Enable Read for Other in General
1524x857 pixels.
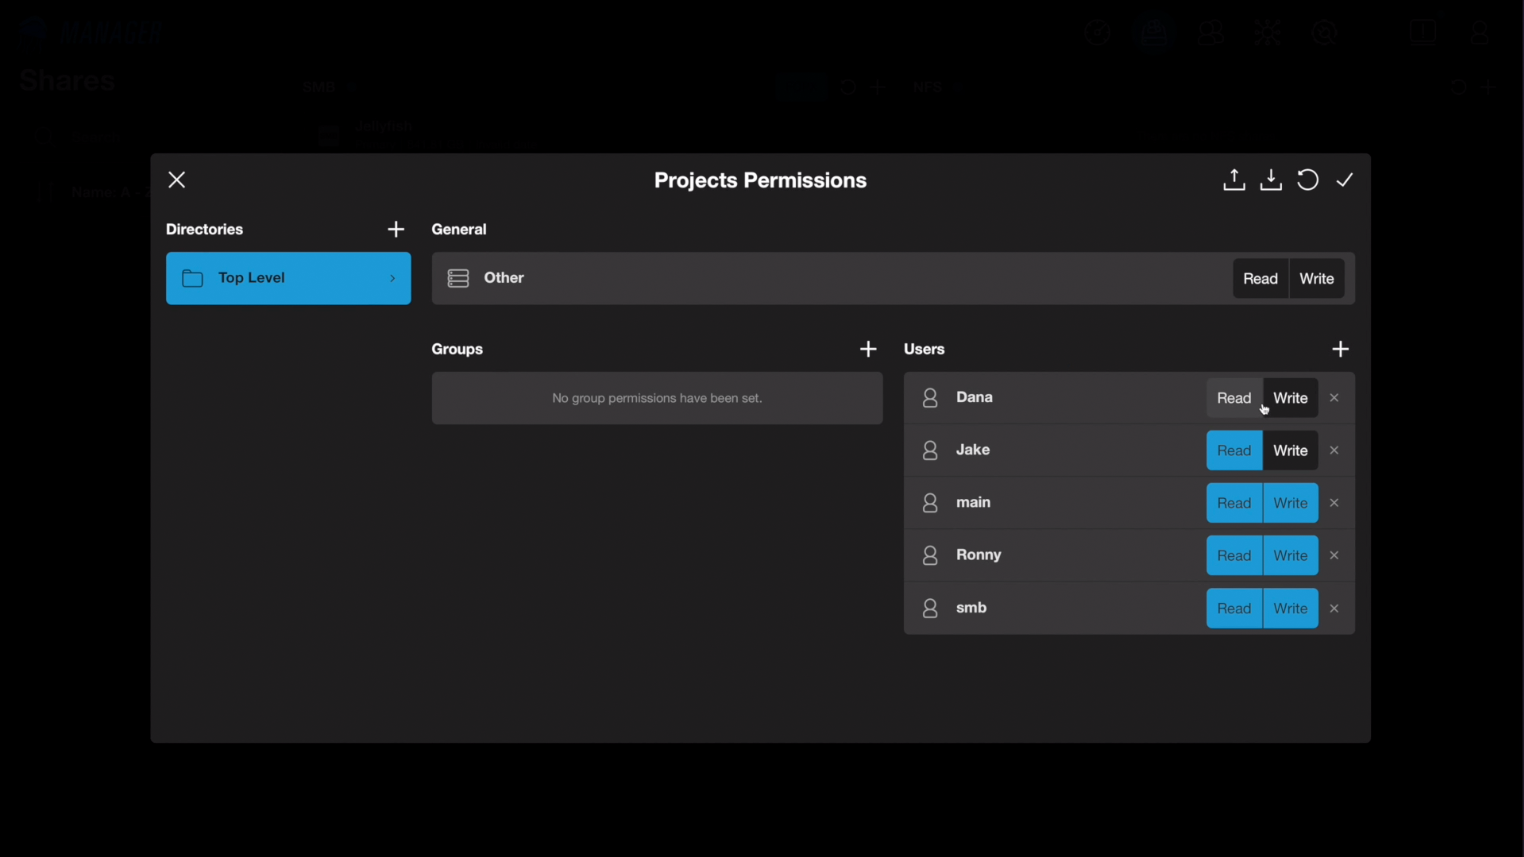[x=1260, y=279]
